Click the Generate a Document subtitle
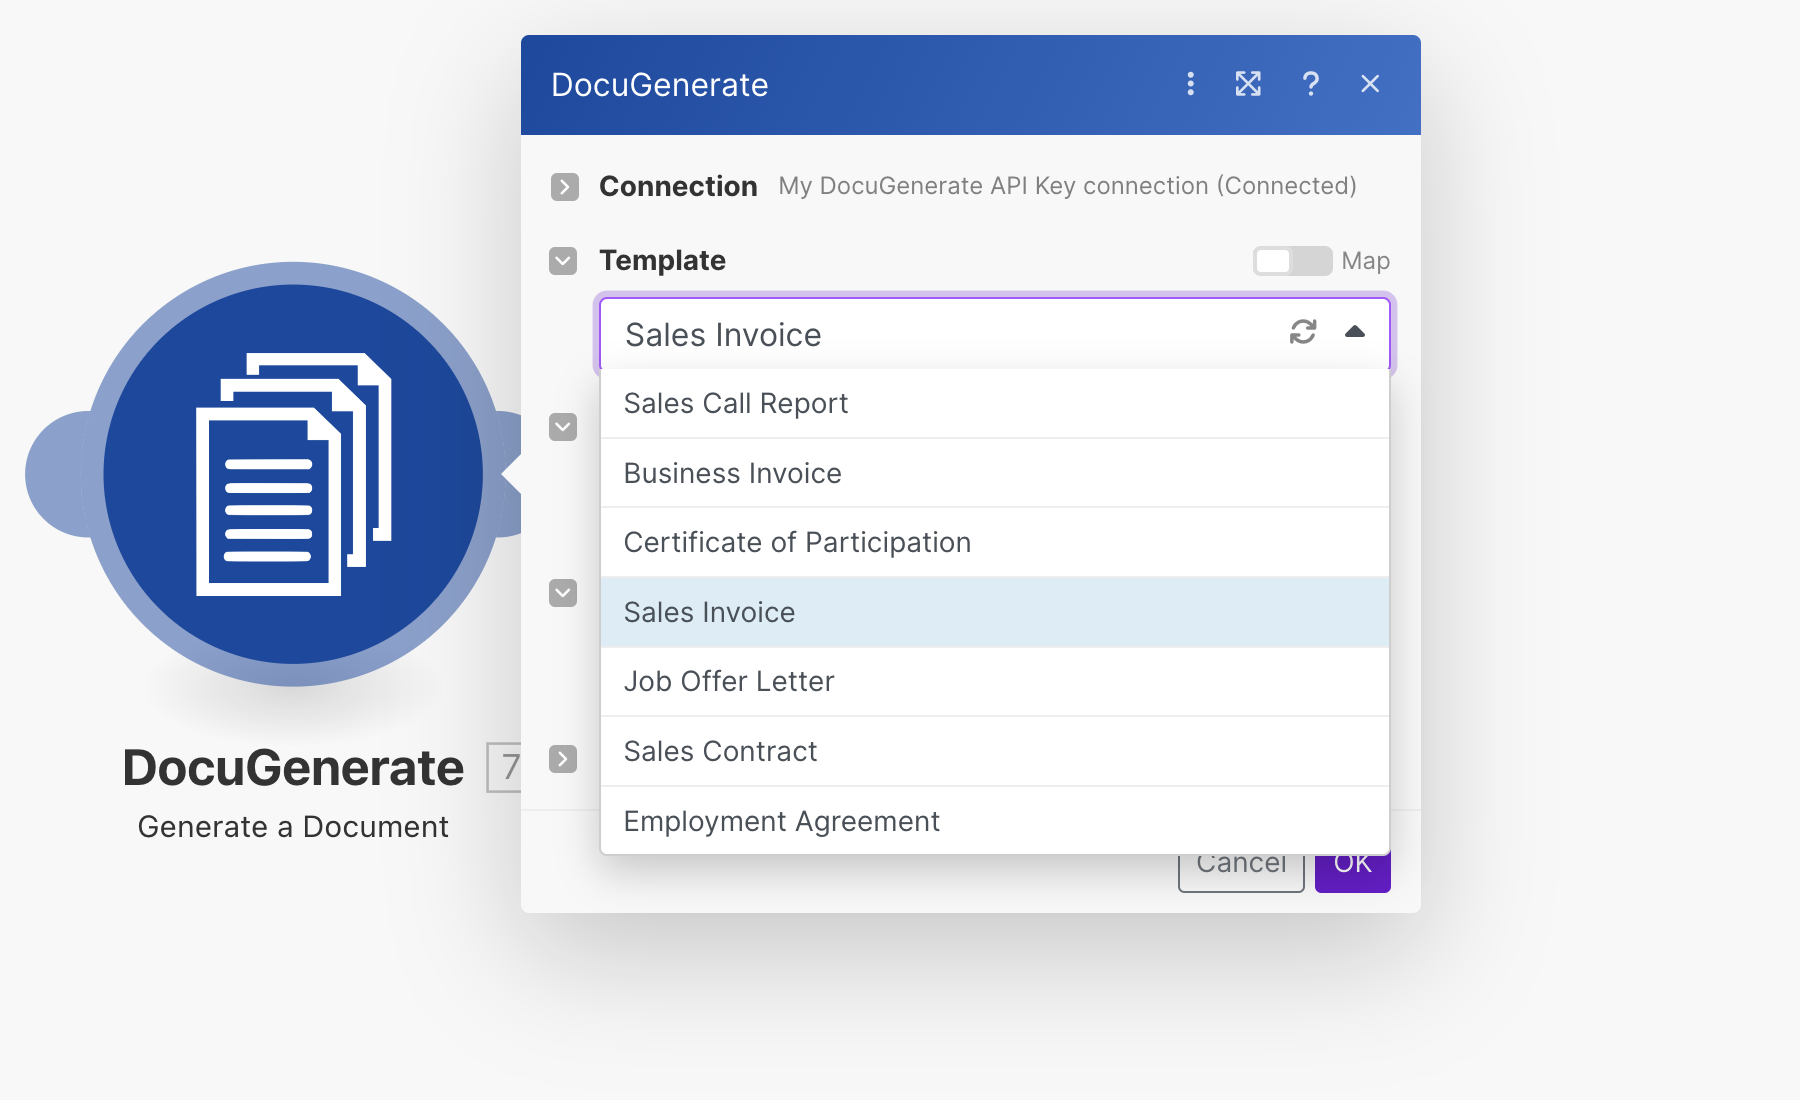Image resolution: width=1800 pixels, height=1100 pixels. point(293,827)
